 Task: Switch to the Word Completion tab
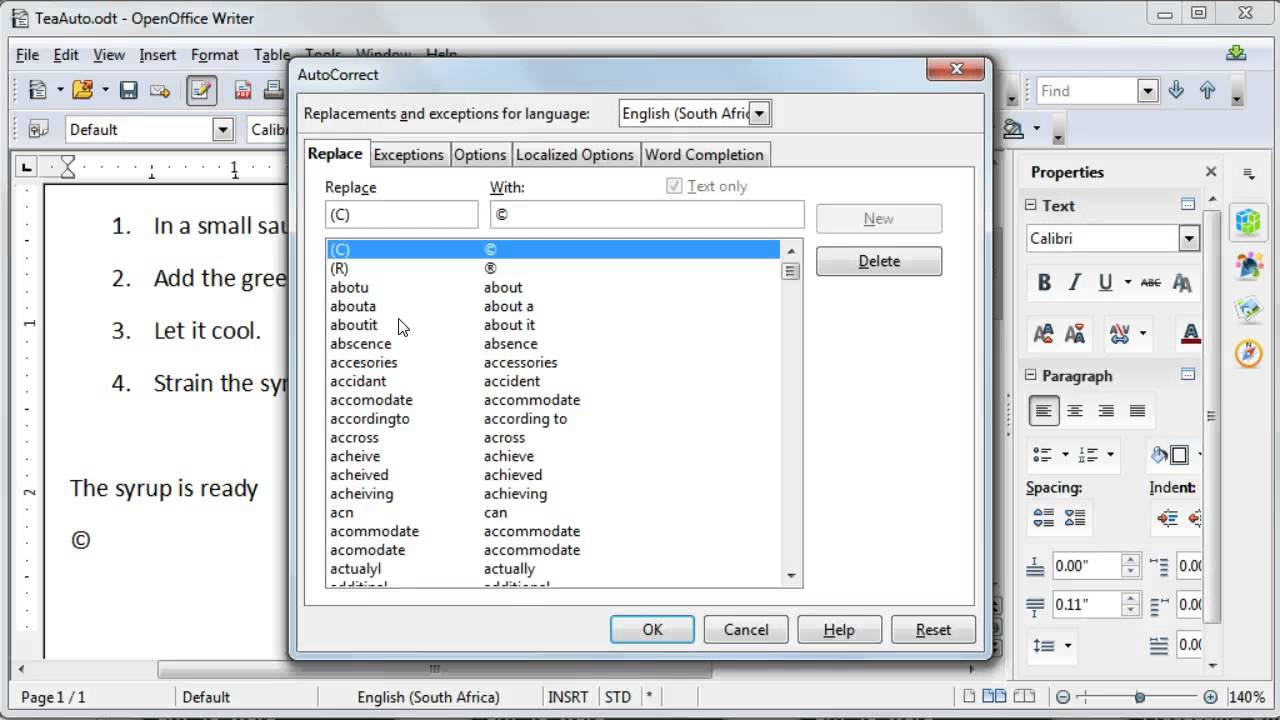click(704, 154)
